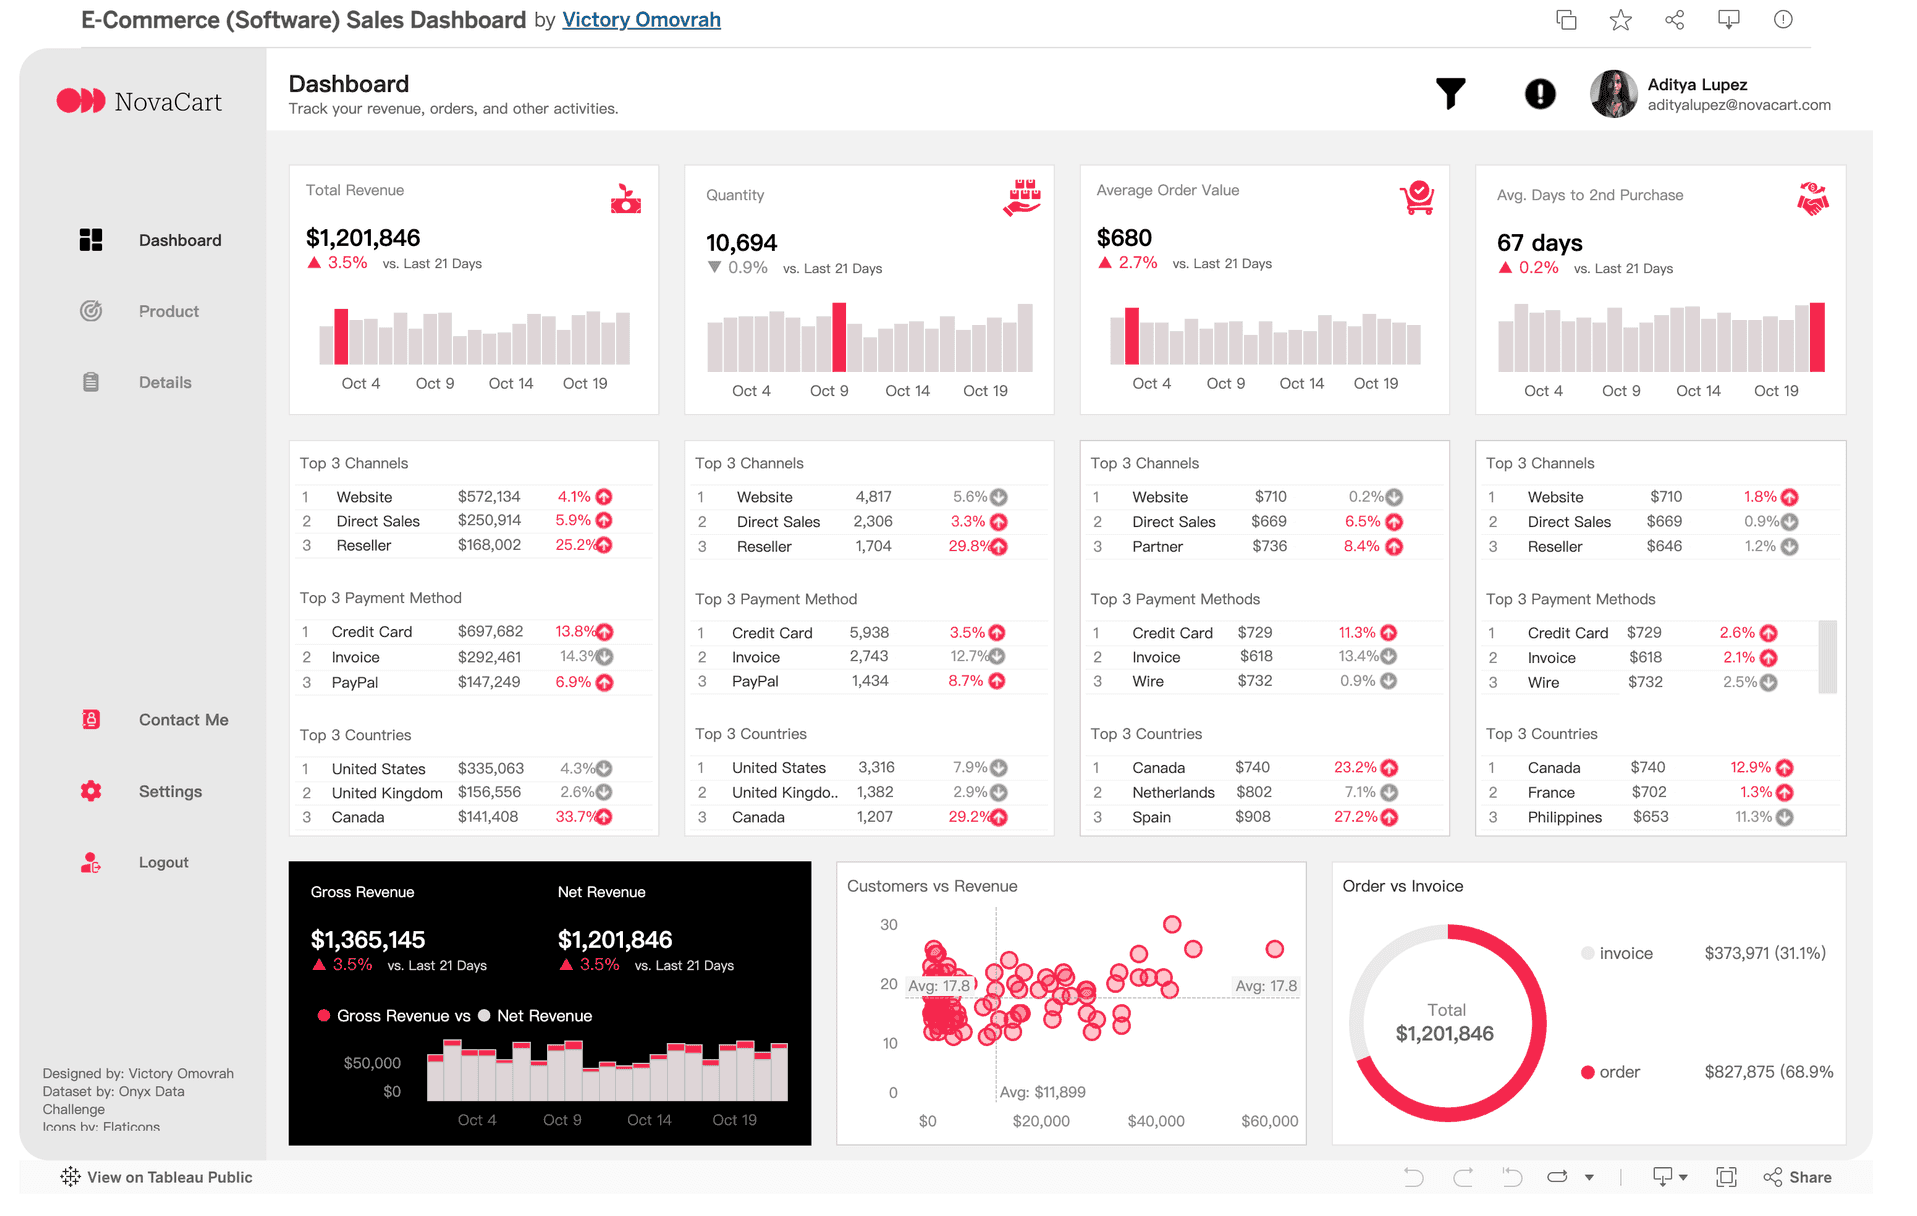Go to Details in the sidebar

(x=165, y=382)
